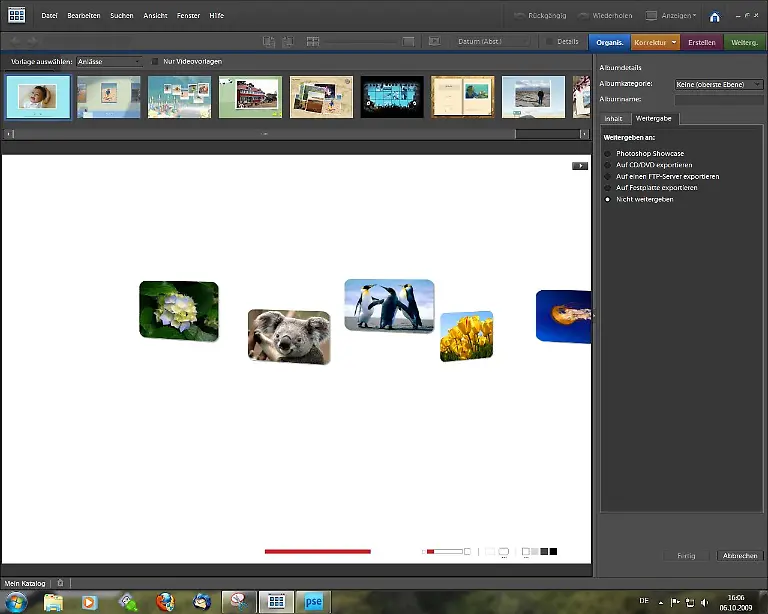Open the Vorlage auswählen dropdown

[x=109, y=62]
